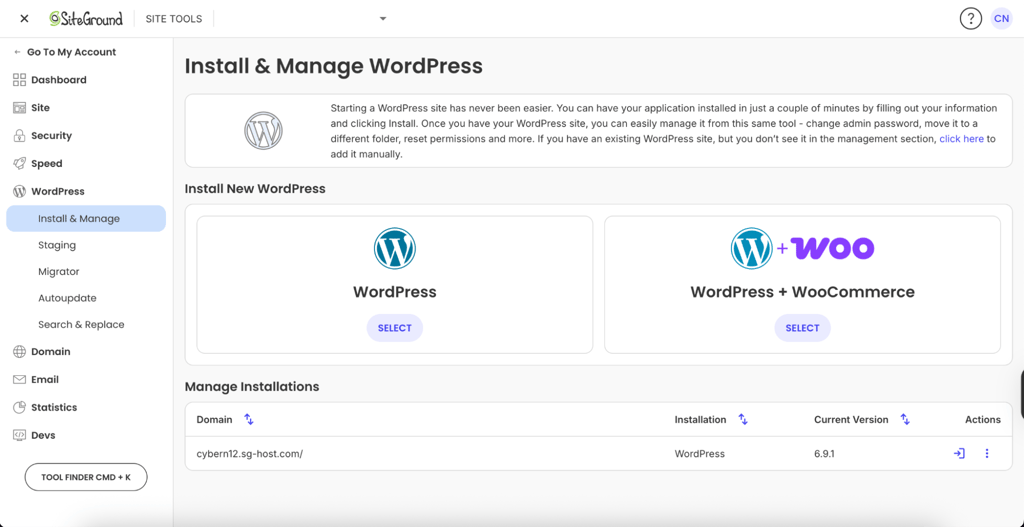Expand the Email menu section
This screenshot has height=527, width=1024.
tap(45, 379)
